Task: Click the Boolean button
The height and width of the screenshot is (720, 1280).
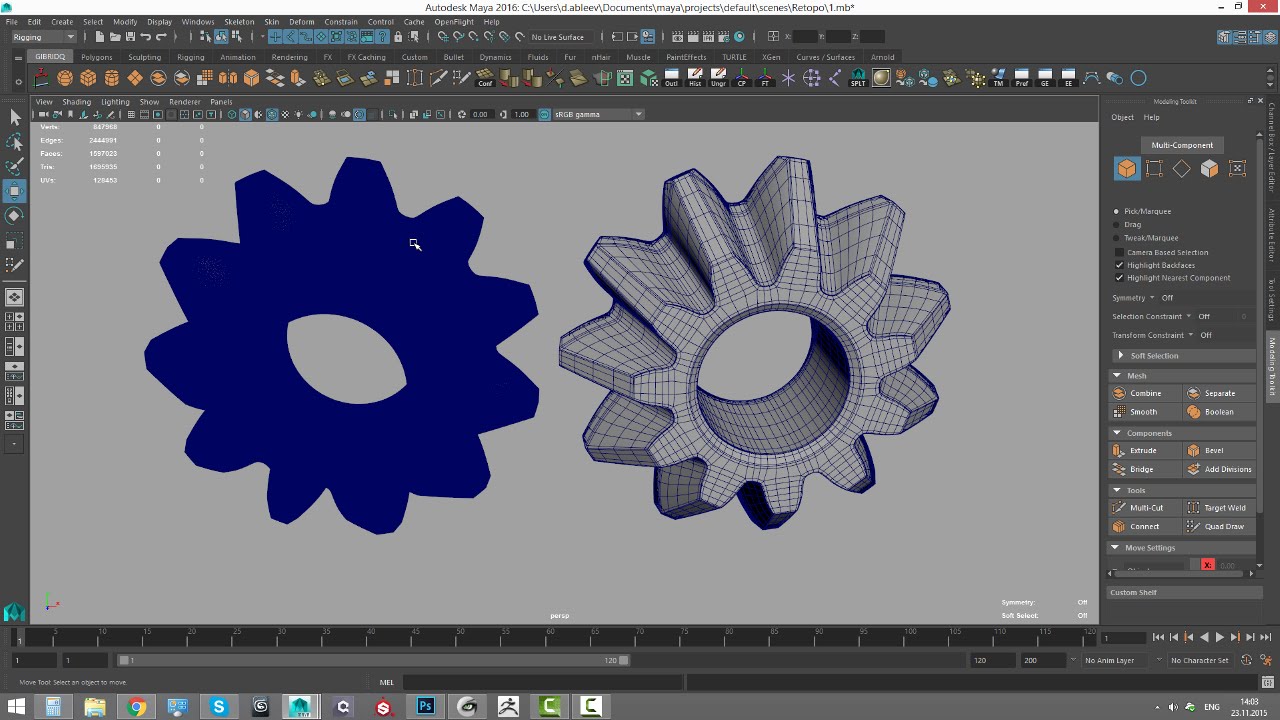Action: coord(1219,412)
